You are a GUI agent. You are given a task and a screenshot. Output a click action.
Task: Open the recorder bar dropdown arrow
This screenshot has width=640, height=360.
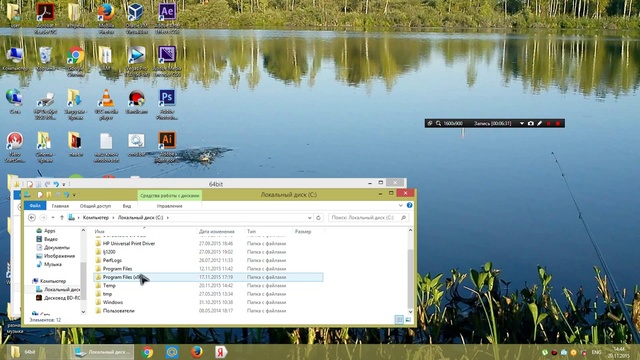pyautogui.click(x=522, y=123)
